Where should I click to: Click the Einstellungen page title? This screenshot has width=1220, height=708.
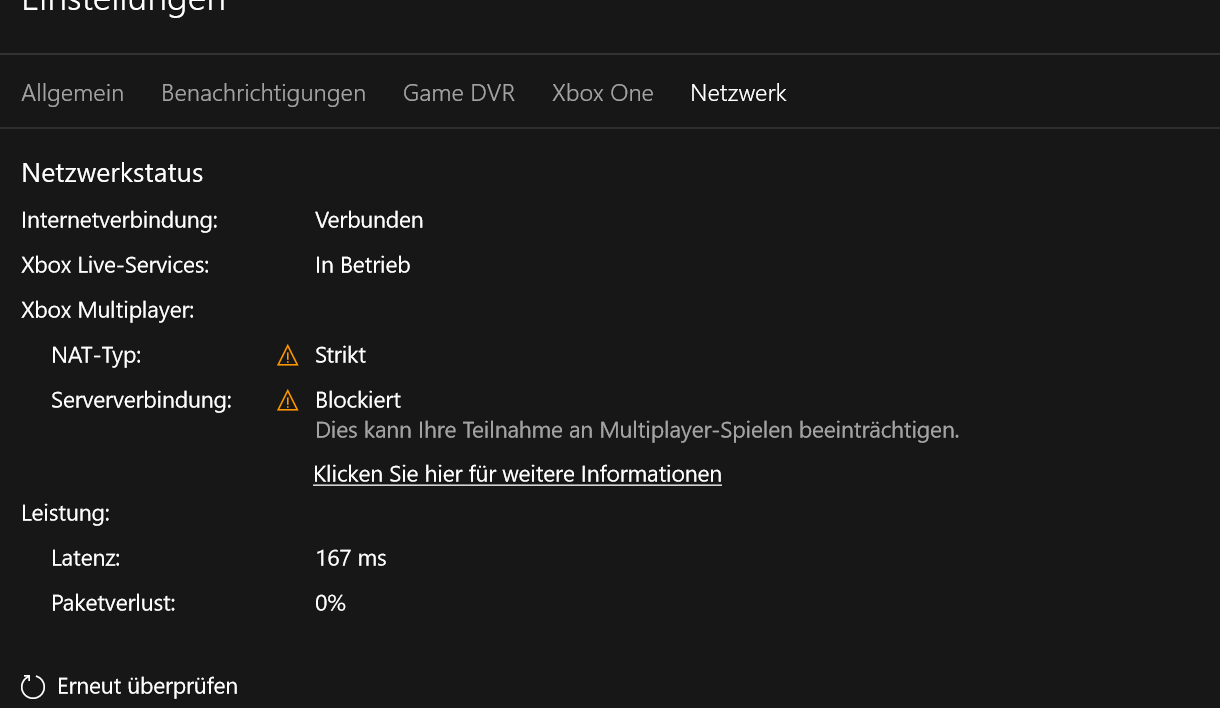coord(123,5)
